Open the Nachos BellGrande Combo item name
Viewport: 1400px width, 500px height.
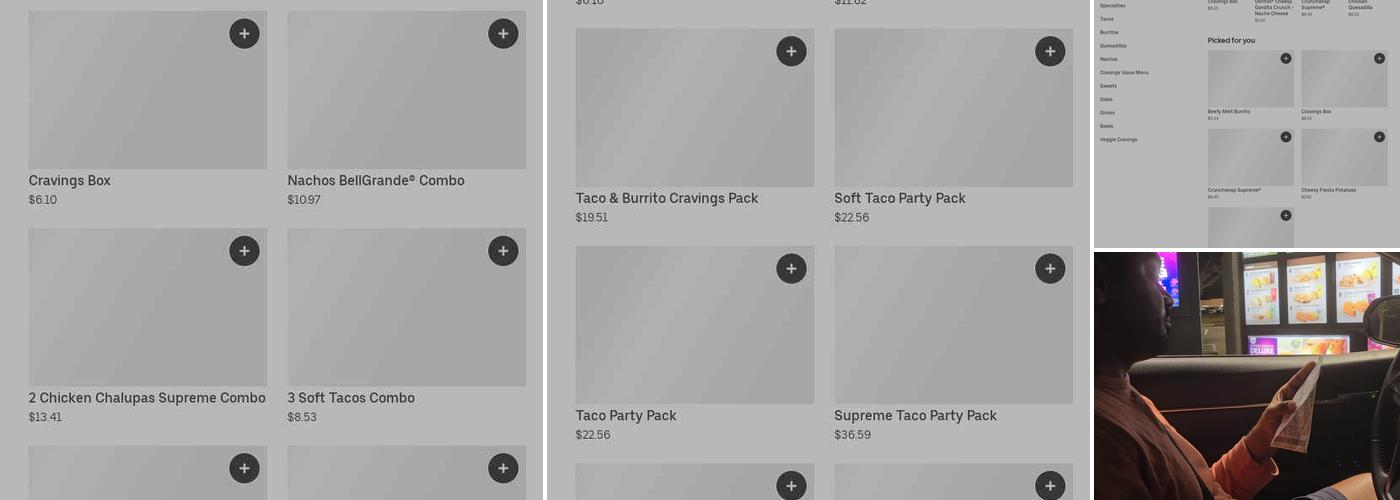pyautogui.click(x=376, y=181)
